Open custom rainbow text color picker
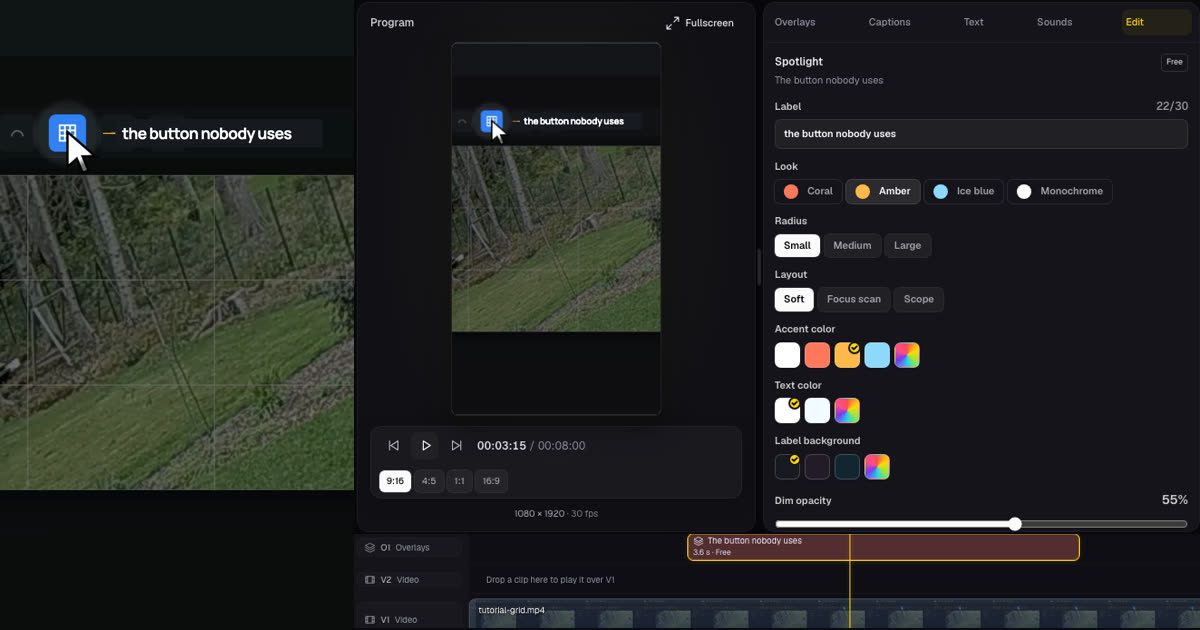1200x630 pixels. coord(847,410)
